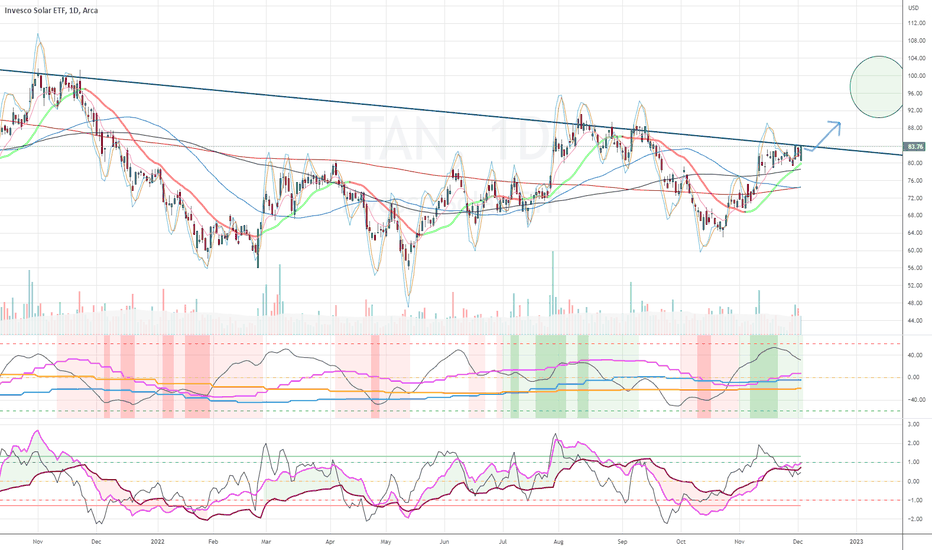
Task: Click the 60.00 price axis label
Action: point(915,250)
